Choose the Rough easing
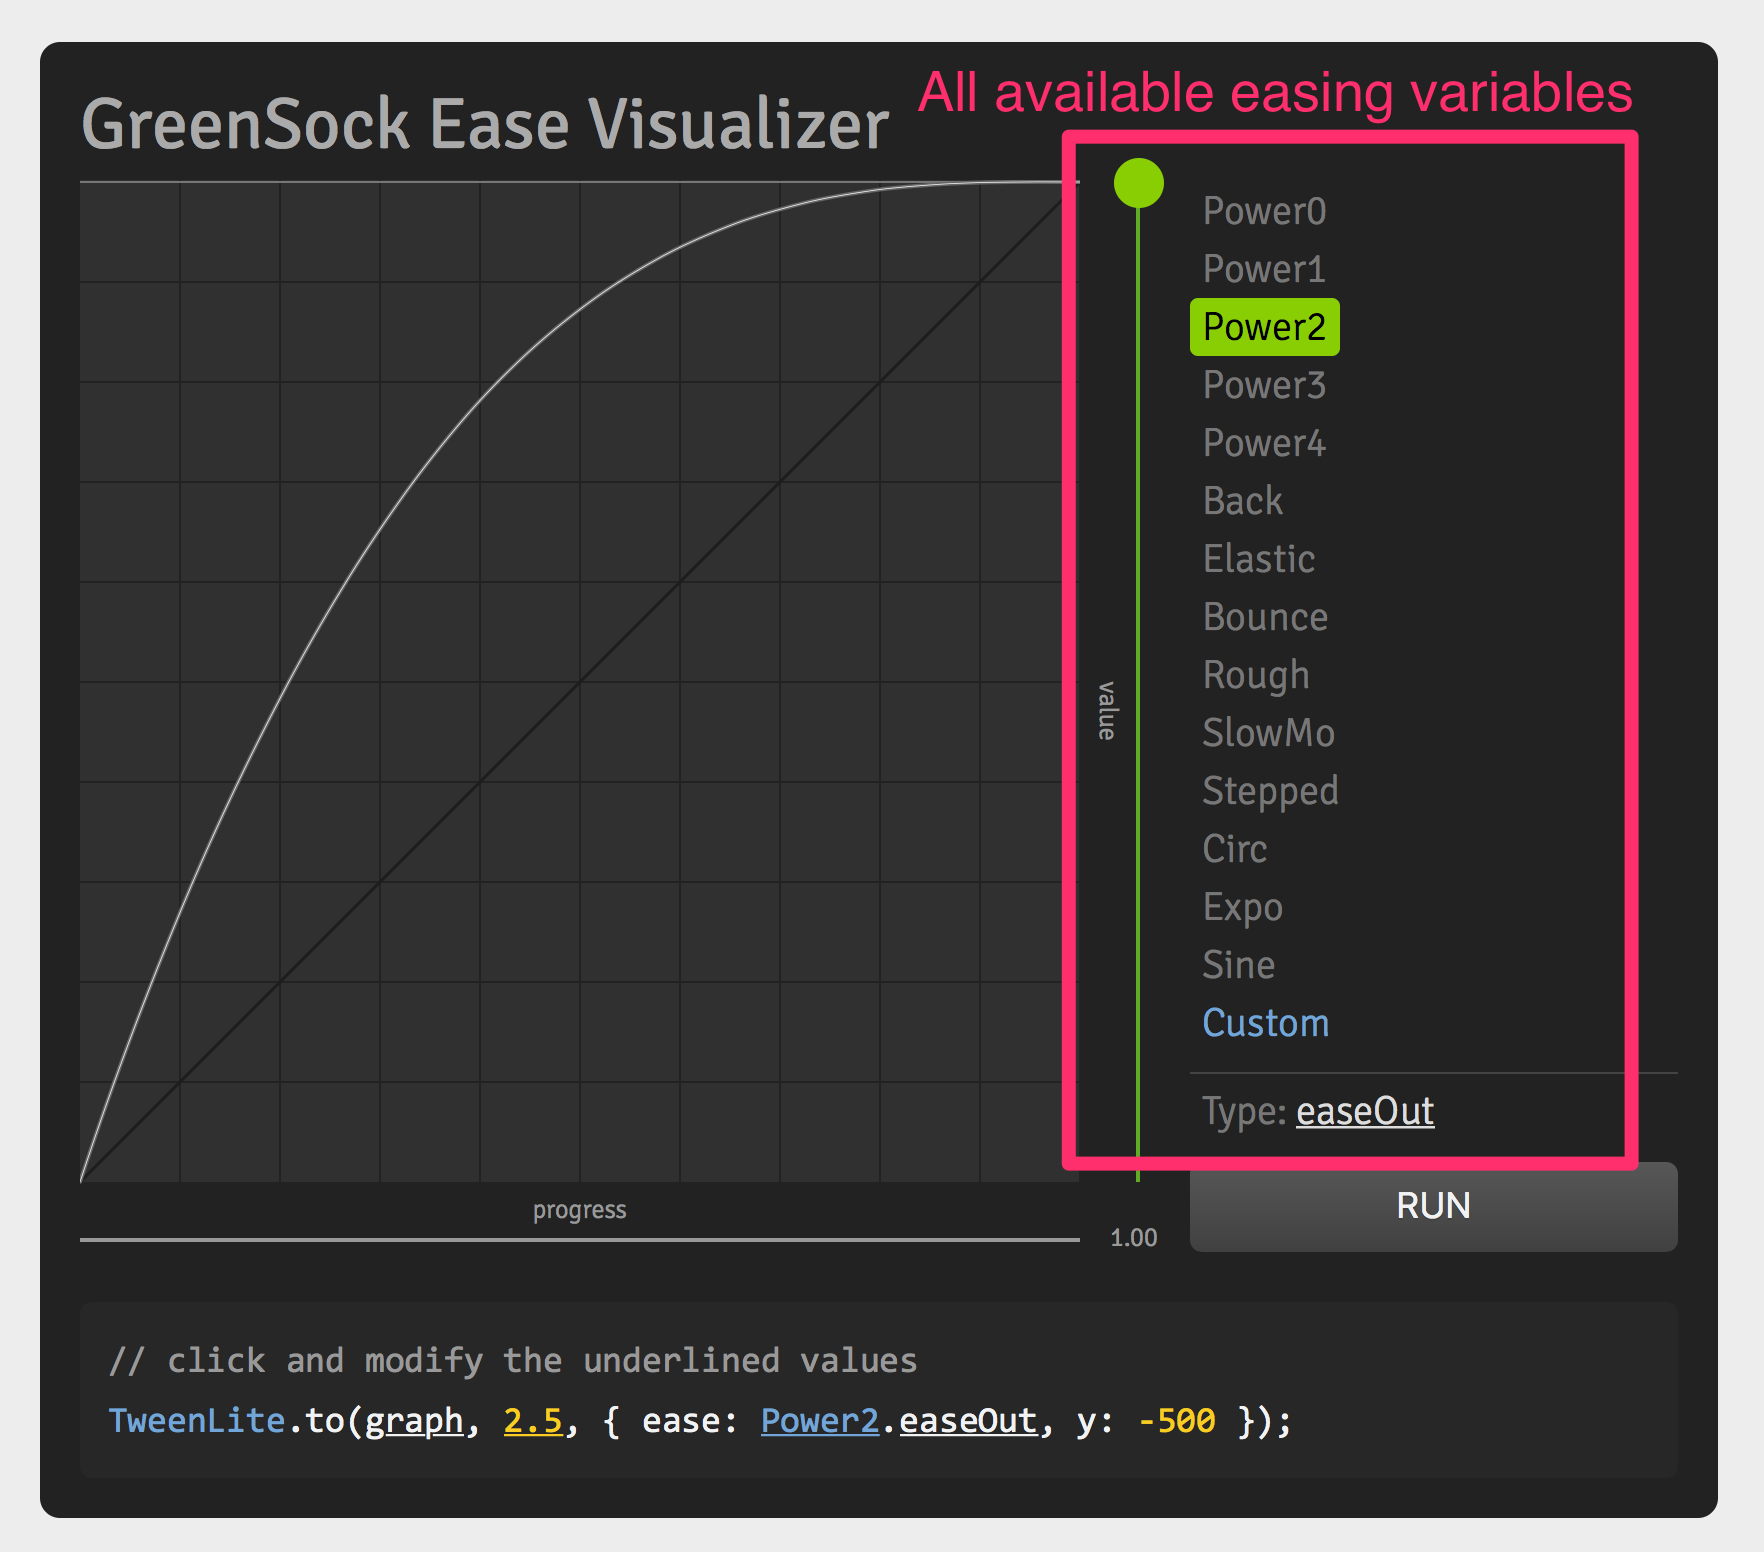1764x1552 pixels. pos(1255,675)
